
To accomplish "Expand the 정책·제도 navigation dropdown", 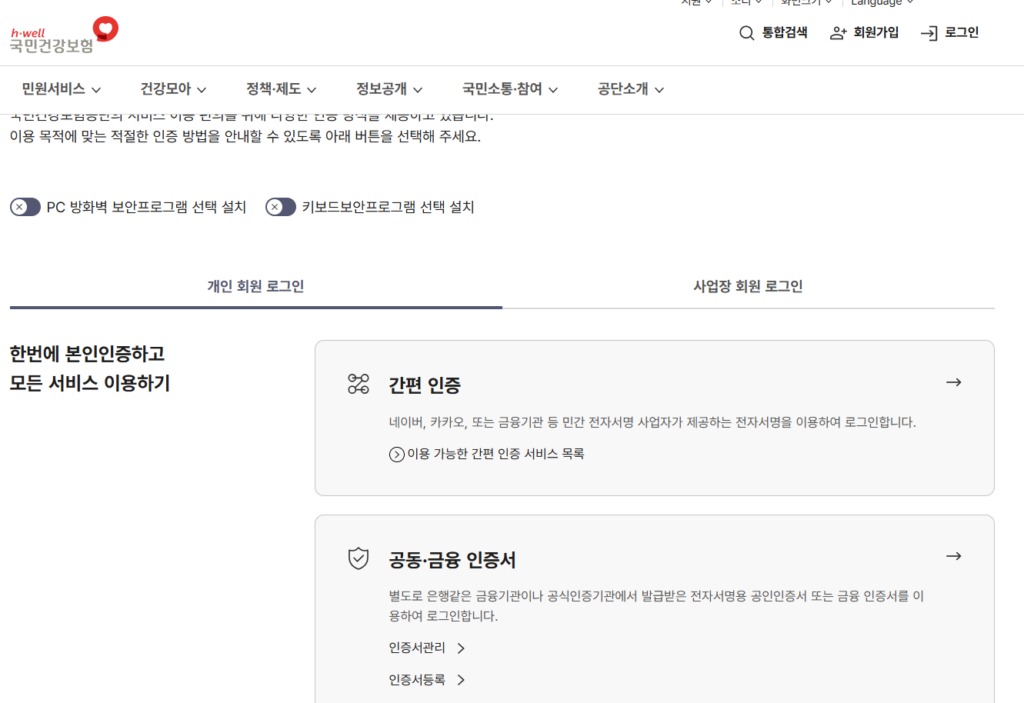I will click(x=281, y=89).
